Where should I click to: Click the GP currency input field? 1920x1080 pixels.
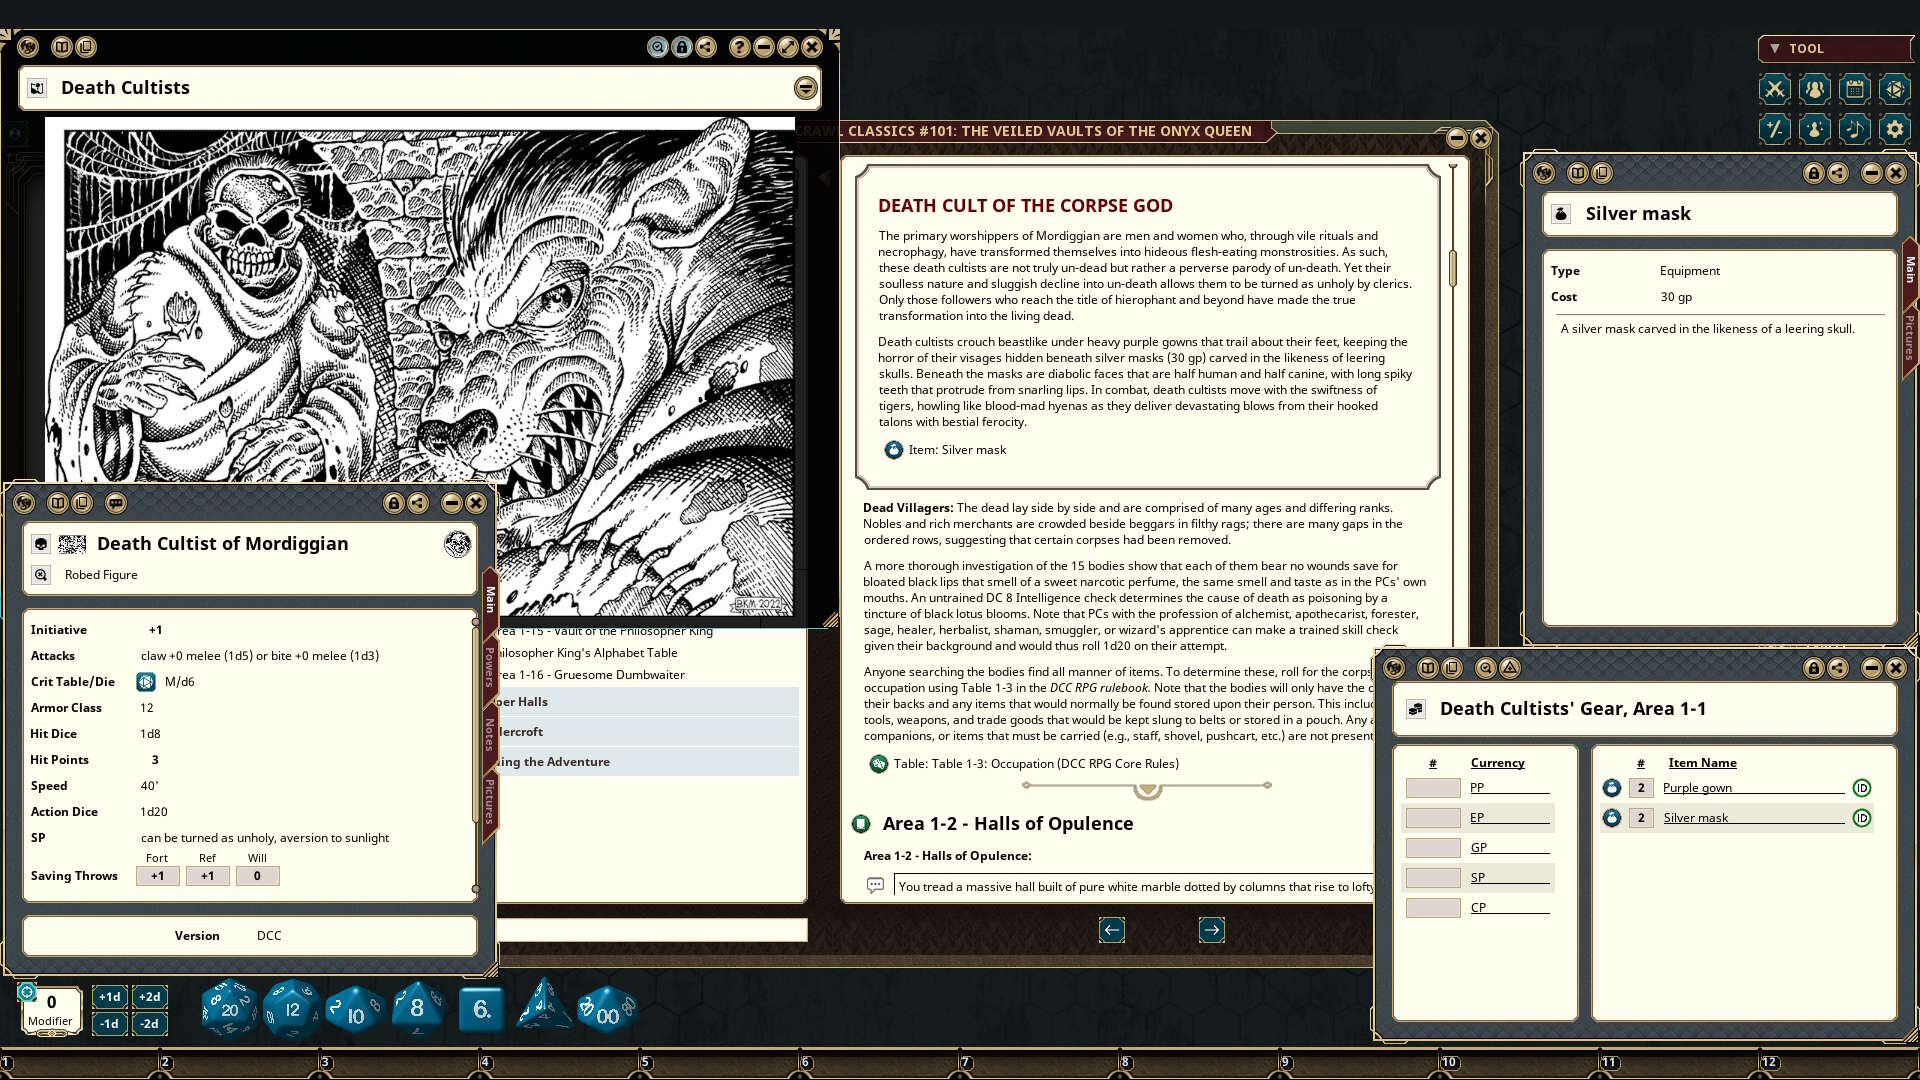(1432, 847)
